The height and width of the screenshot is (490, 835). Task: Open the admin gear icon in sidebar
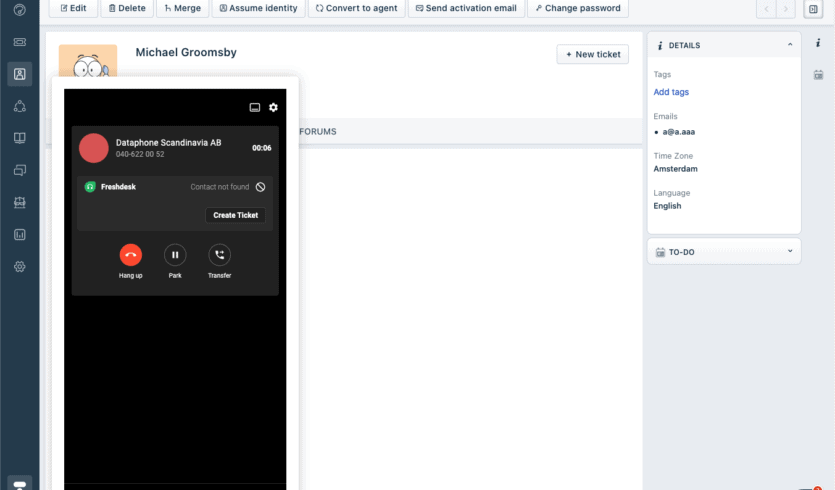click(20, 266)
